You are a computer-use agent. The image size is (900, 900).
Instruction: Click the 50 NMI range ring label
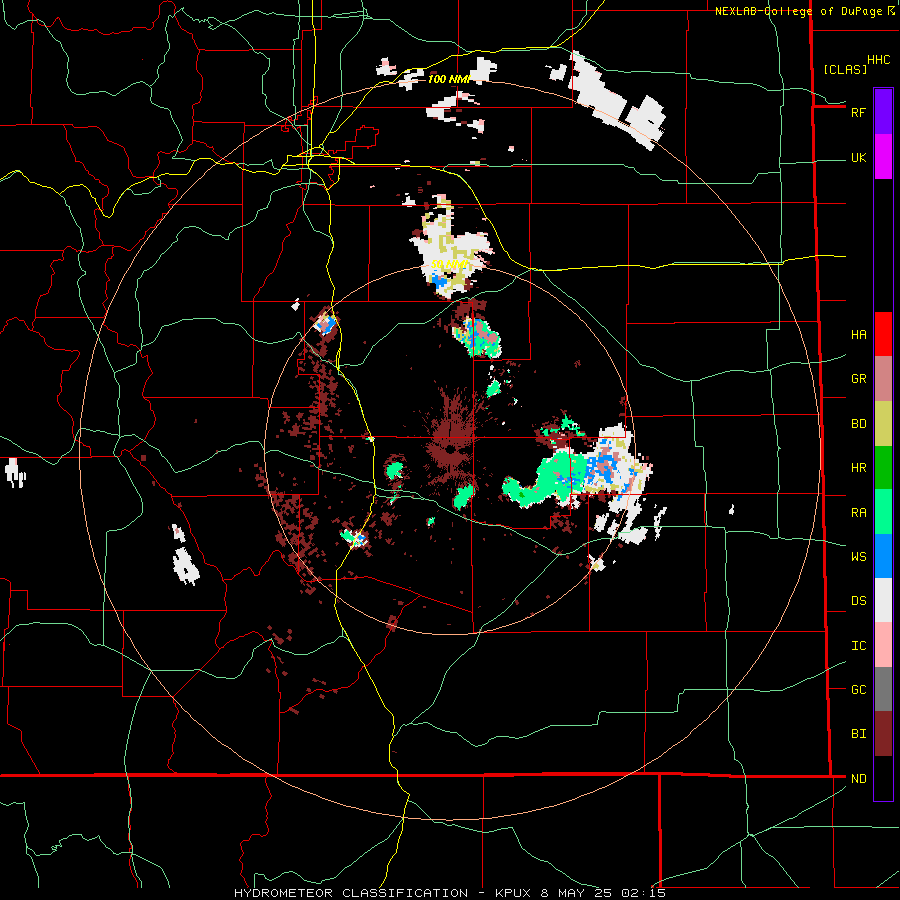pyautogui.click(x=449, y=264)
